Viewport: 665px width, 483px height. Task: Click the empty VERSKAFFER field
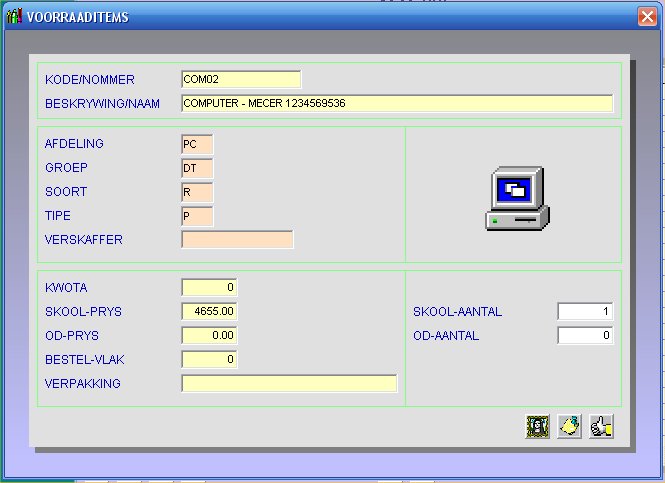(237, 240)
